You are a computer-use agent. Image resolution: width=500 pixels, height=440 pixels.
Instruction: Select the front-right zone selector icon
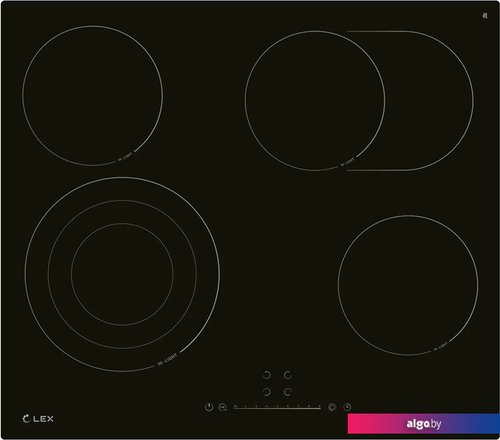(287, 392)
